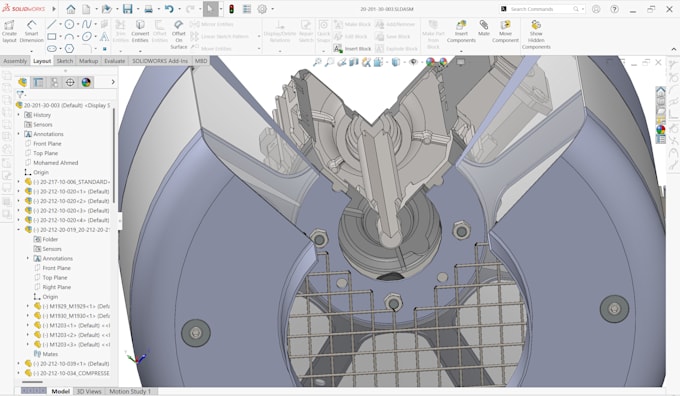Click Insert Components
The height and width of the screenshot is (396, 680).
(461, 32)
